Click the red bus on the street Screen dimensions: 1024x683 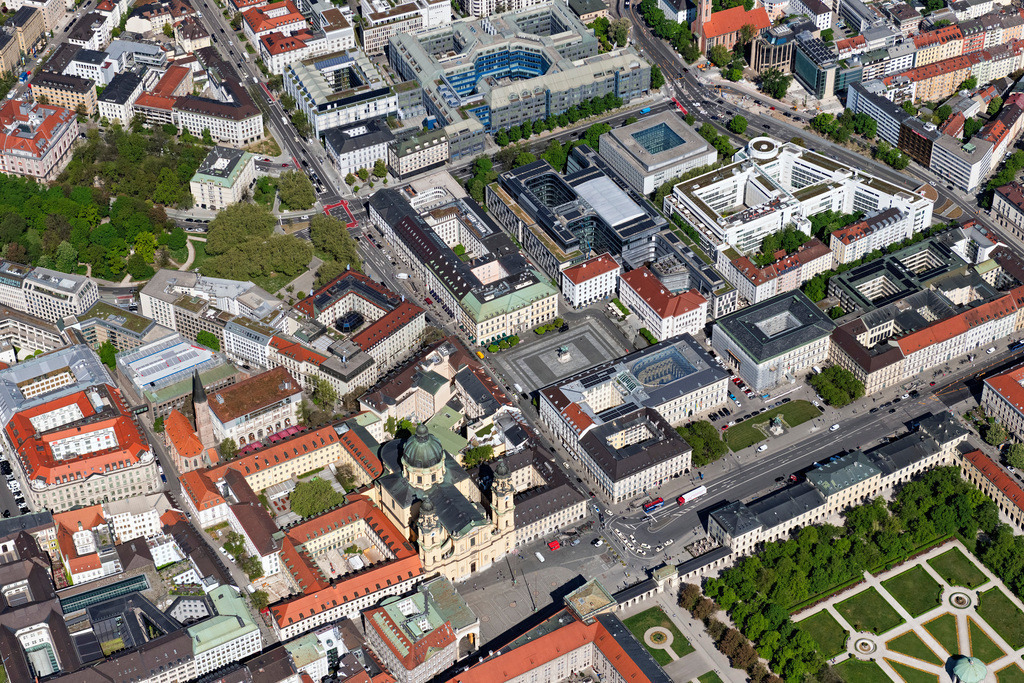pyautogui.click(x=653, y=504)
